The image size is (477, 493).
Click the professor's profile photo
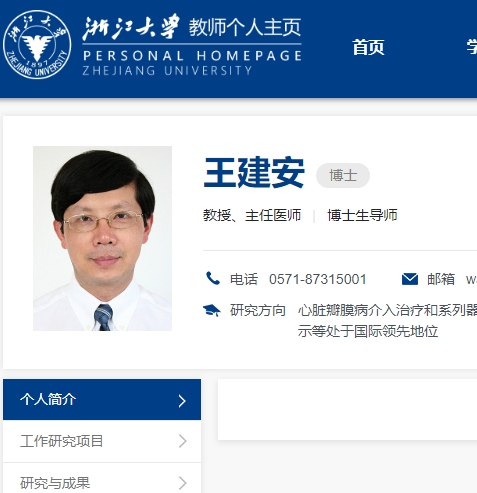[102, 238]
